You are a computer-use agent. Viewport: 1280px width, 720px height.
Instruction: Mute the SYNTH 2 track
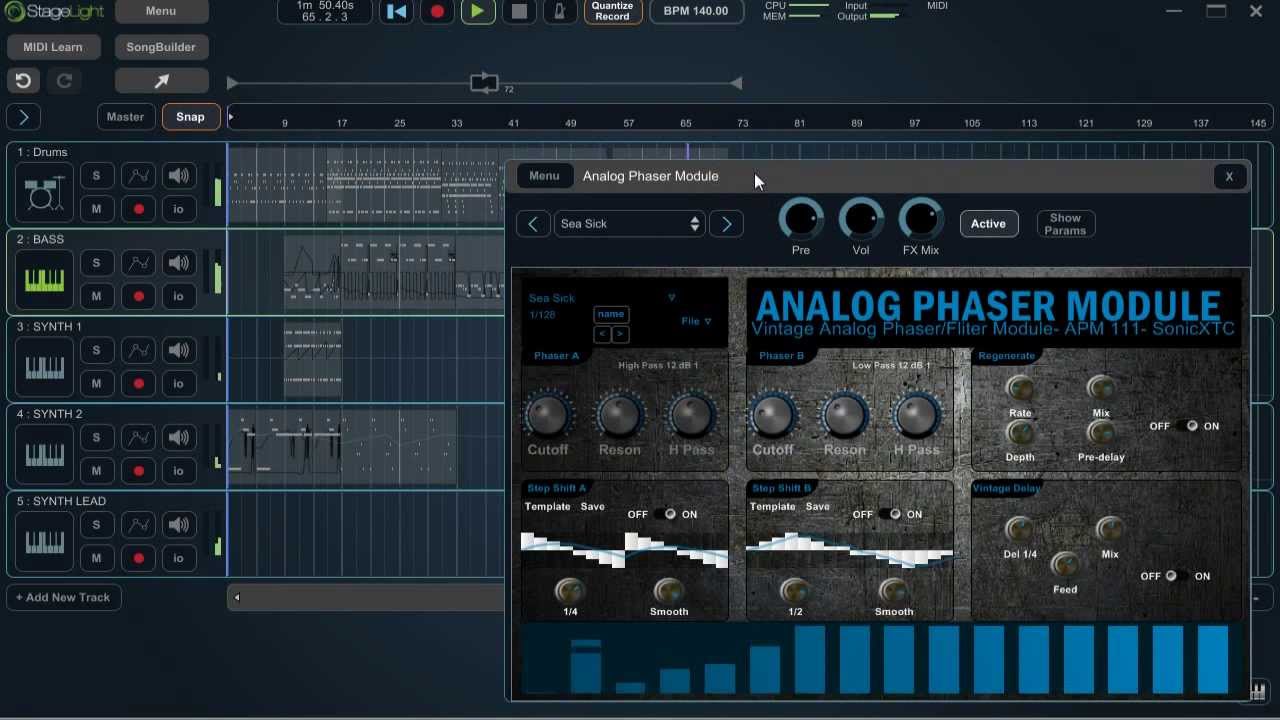96,470
